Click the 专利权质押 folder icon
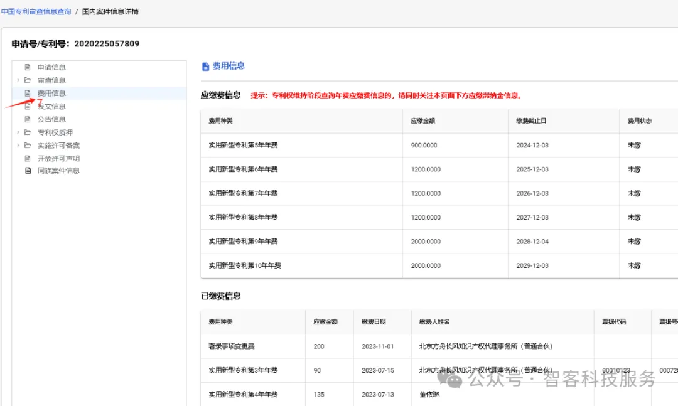 coord(27,132)
